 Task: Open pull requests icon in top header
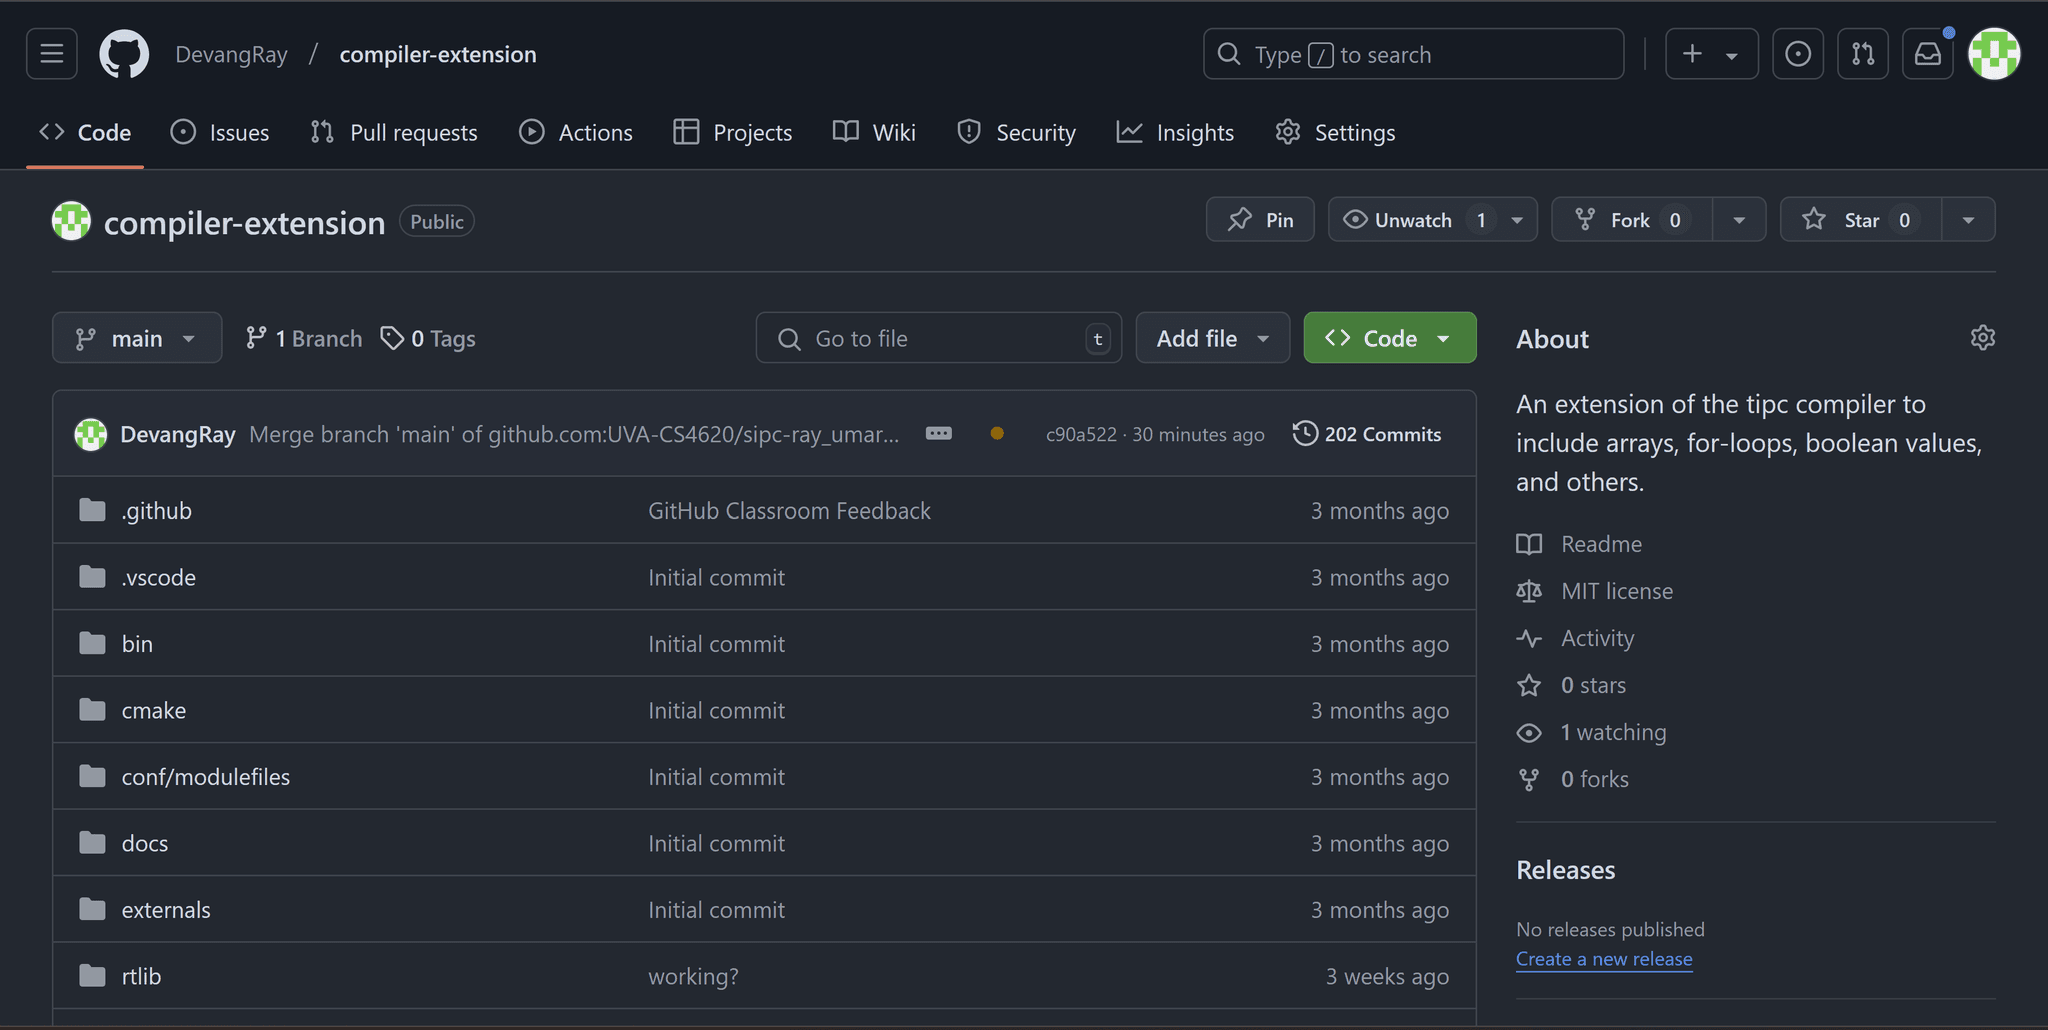coord(1862,54)
